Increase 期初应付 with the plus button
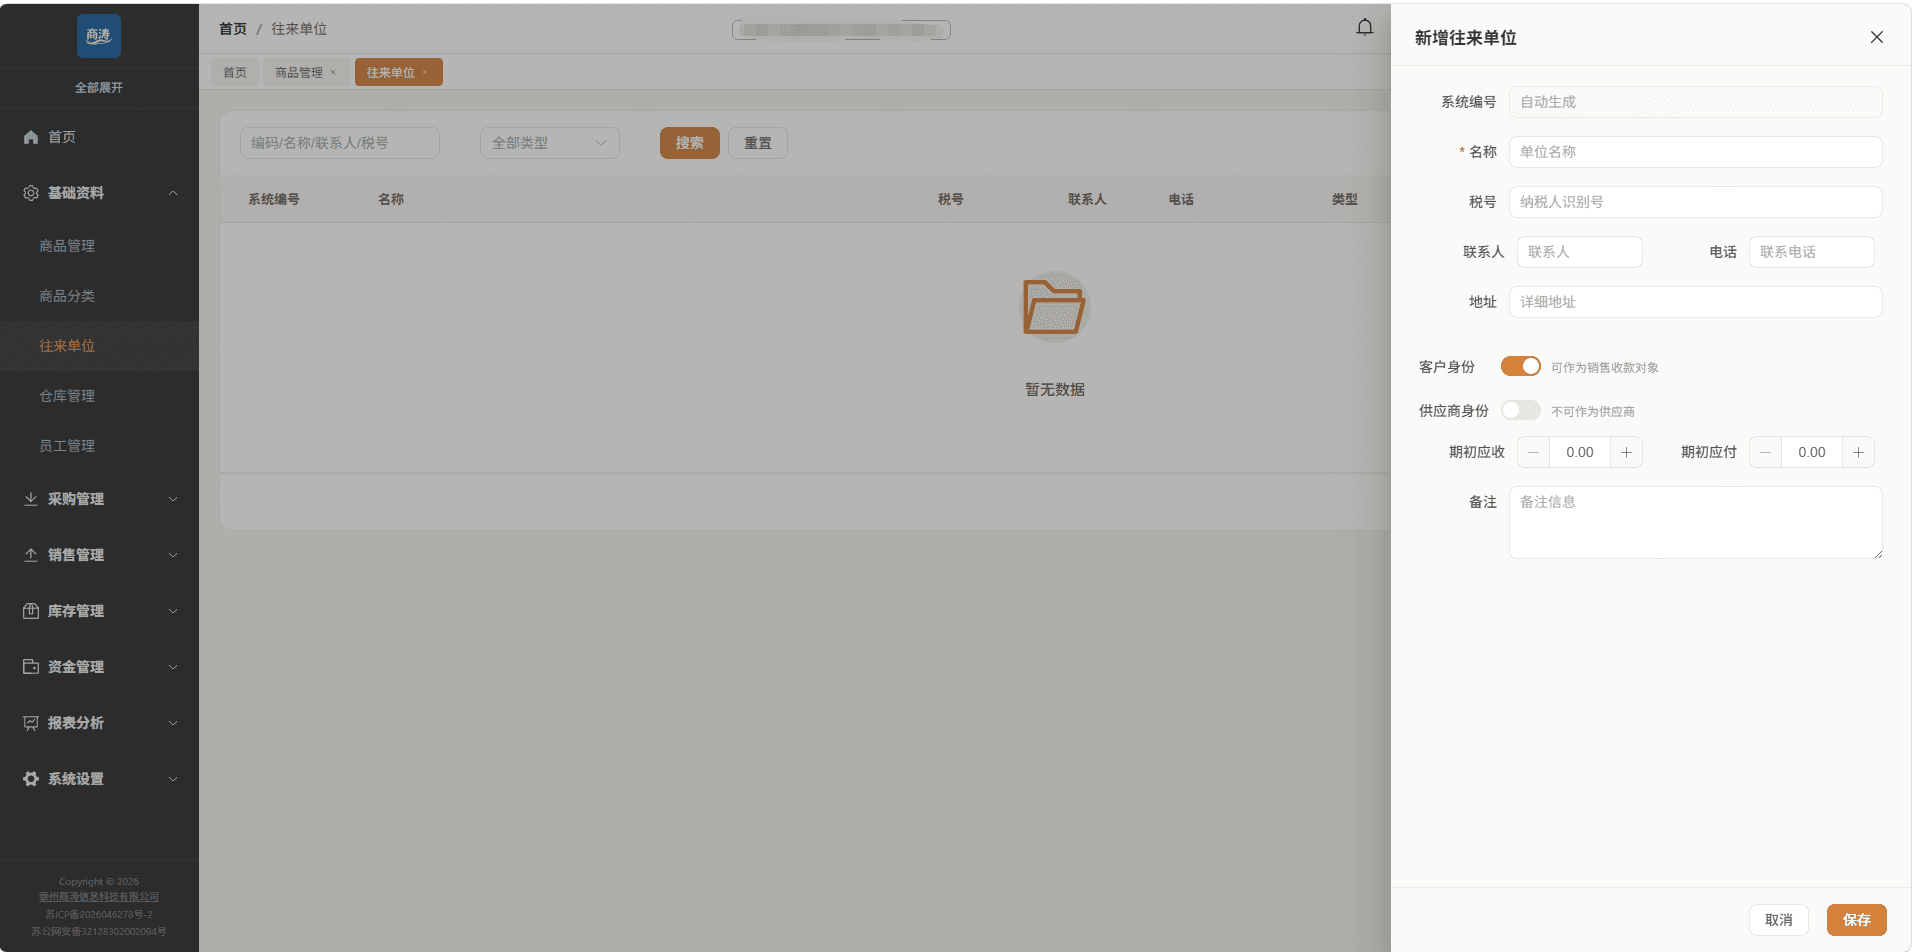 (x=1858, y=452)
